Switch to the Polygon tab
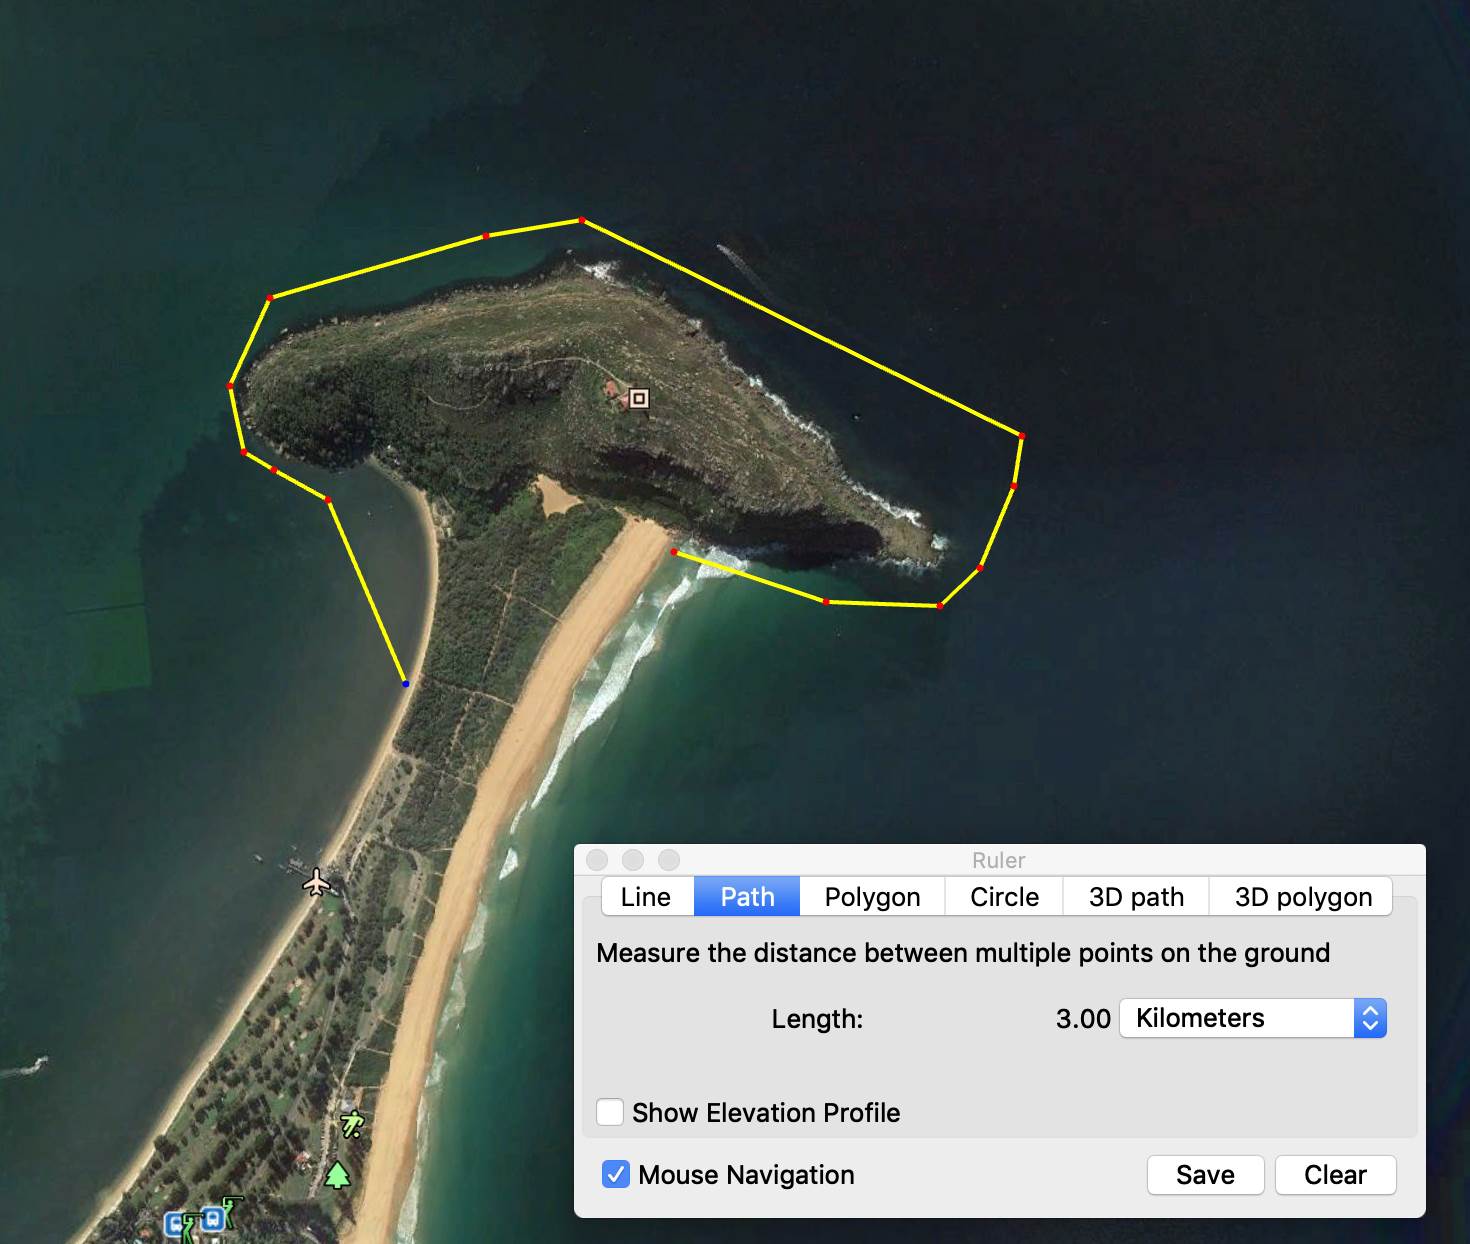1470x1244 pixels. point(872,897)
